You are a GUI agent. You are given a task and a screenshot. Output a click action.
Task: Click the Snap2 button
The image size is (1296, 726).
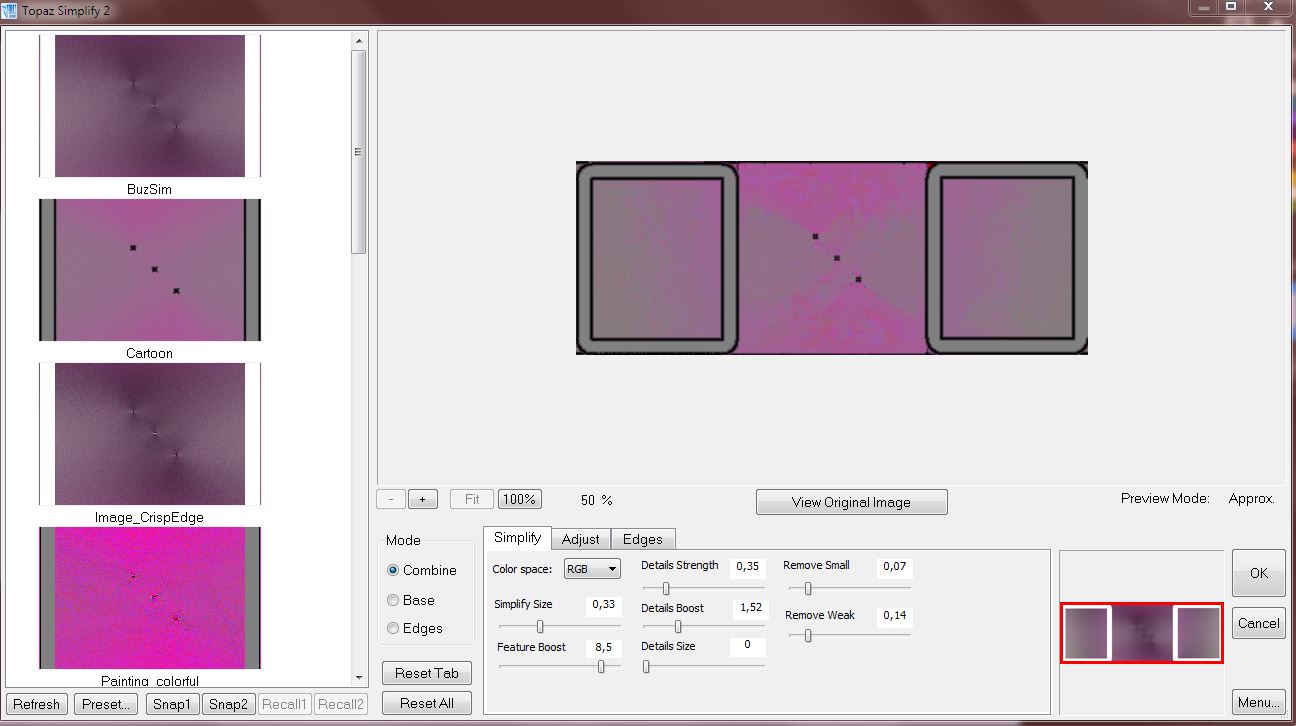click(x=229, y=704)
